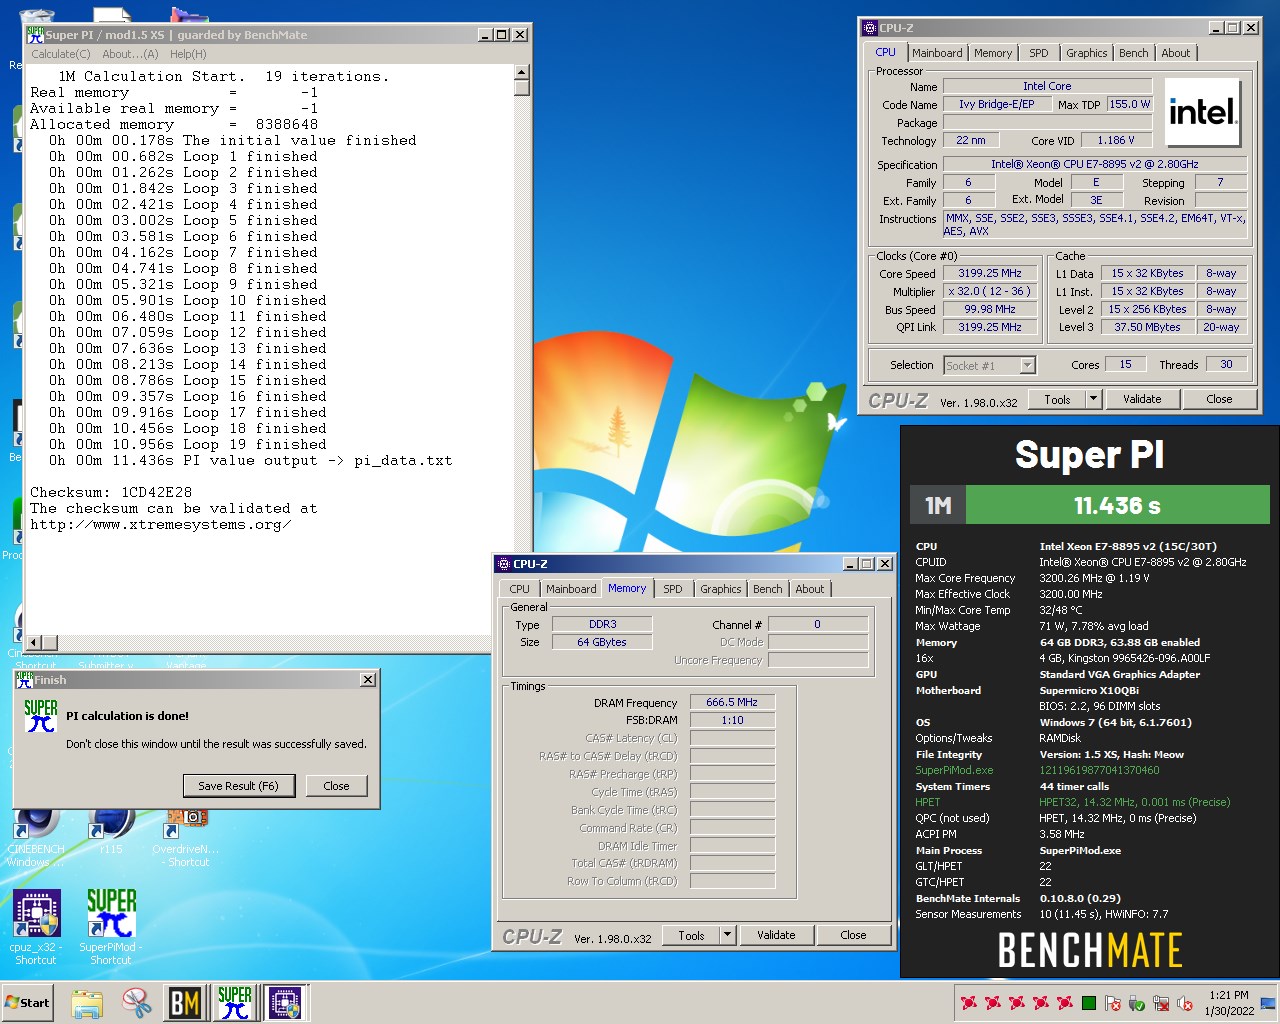Click the CPU-Z Memory window title icon
The image size is (1280, 1024).
tap(504, 564)
